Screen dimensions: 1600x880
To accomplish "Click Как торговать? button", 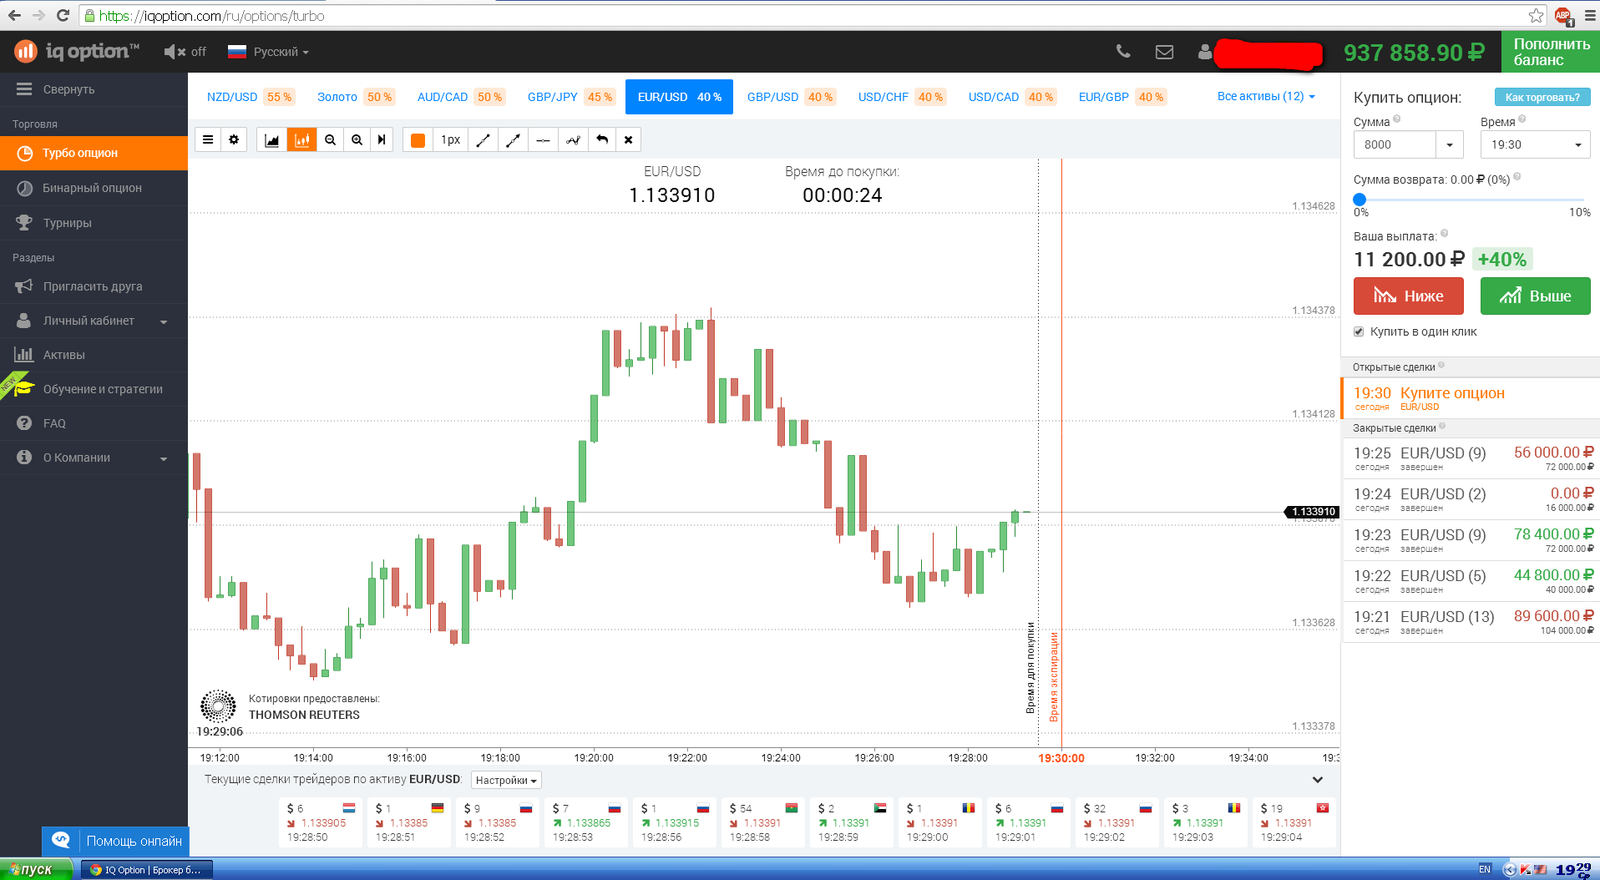I will 1542,97.
